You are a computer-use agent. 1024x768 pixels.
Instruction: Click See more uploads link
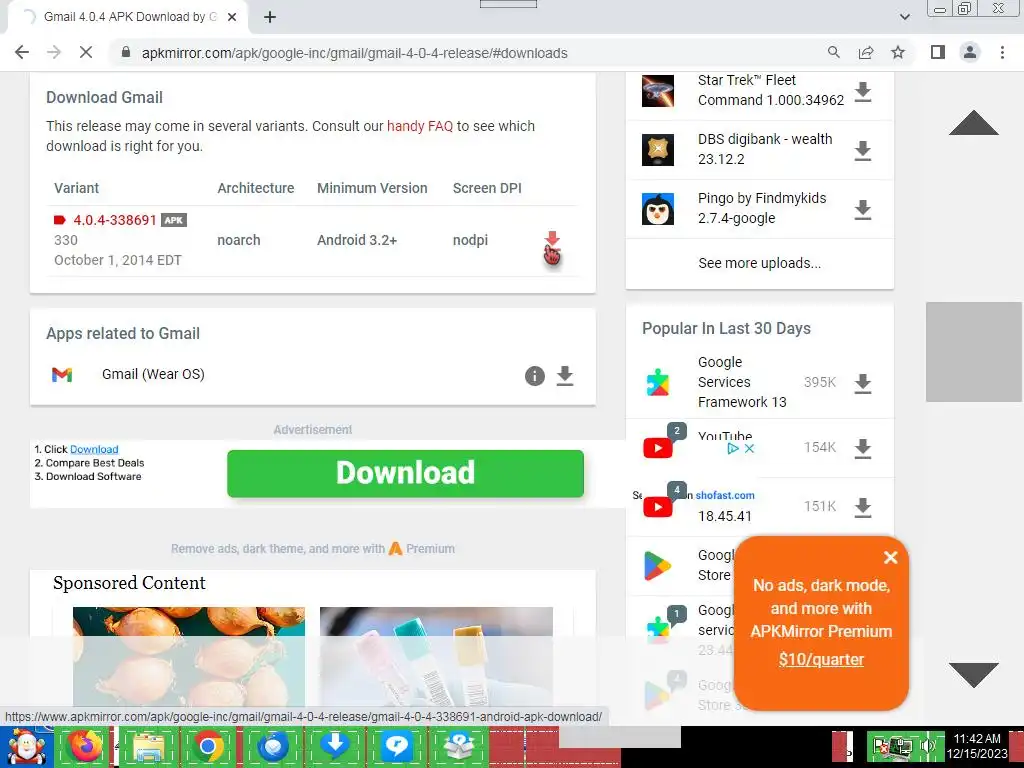(760, 263)
